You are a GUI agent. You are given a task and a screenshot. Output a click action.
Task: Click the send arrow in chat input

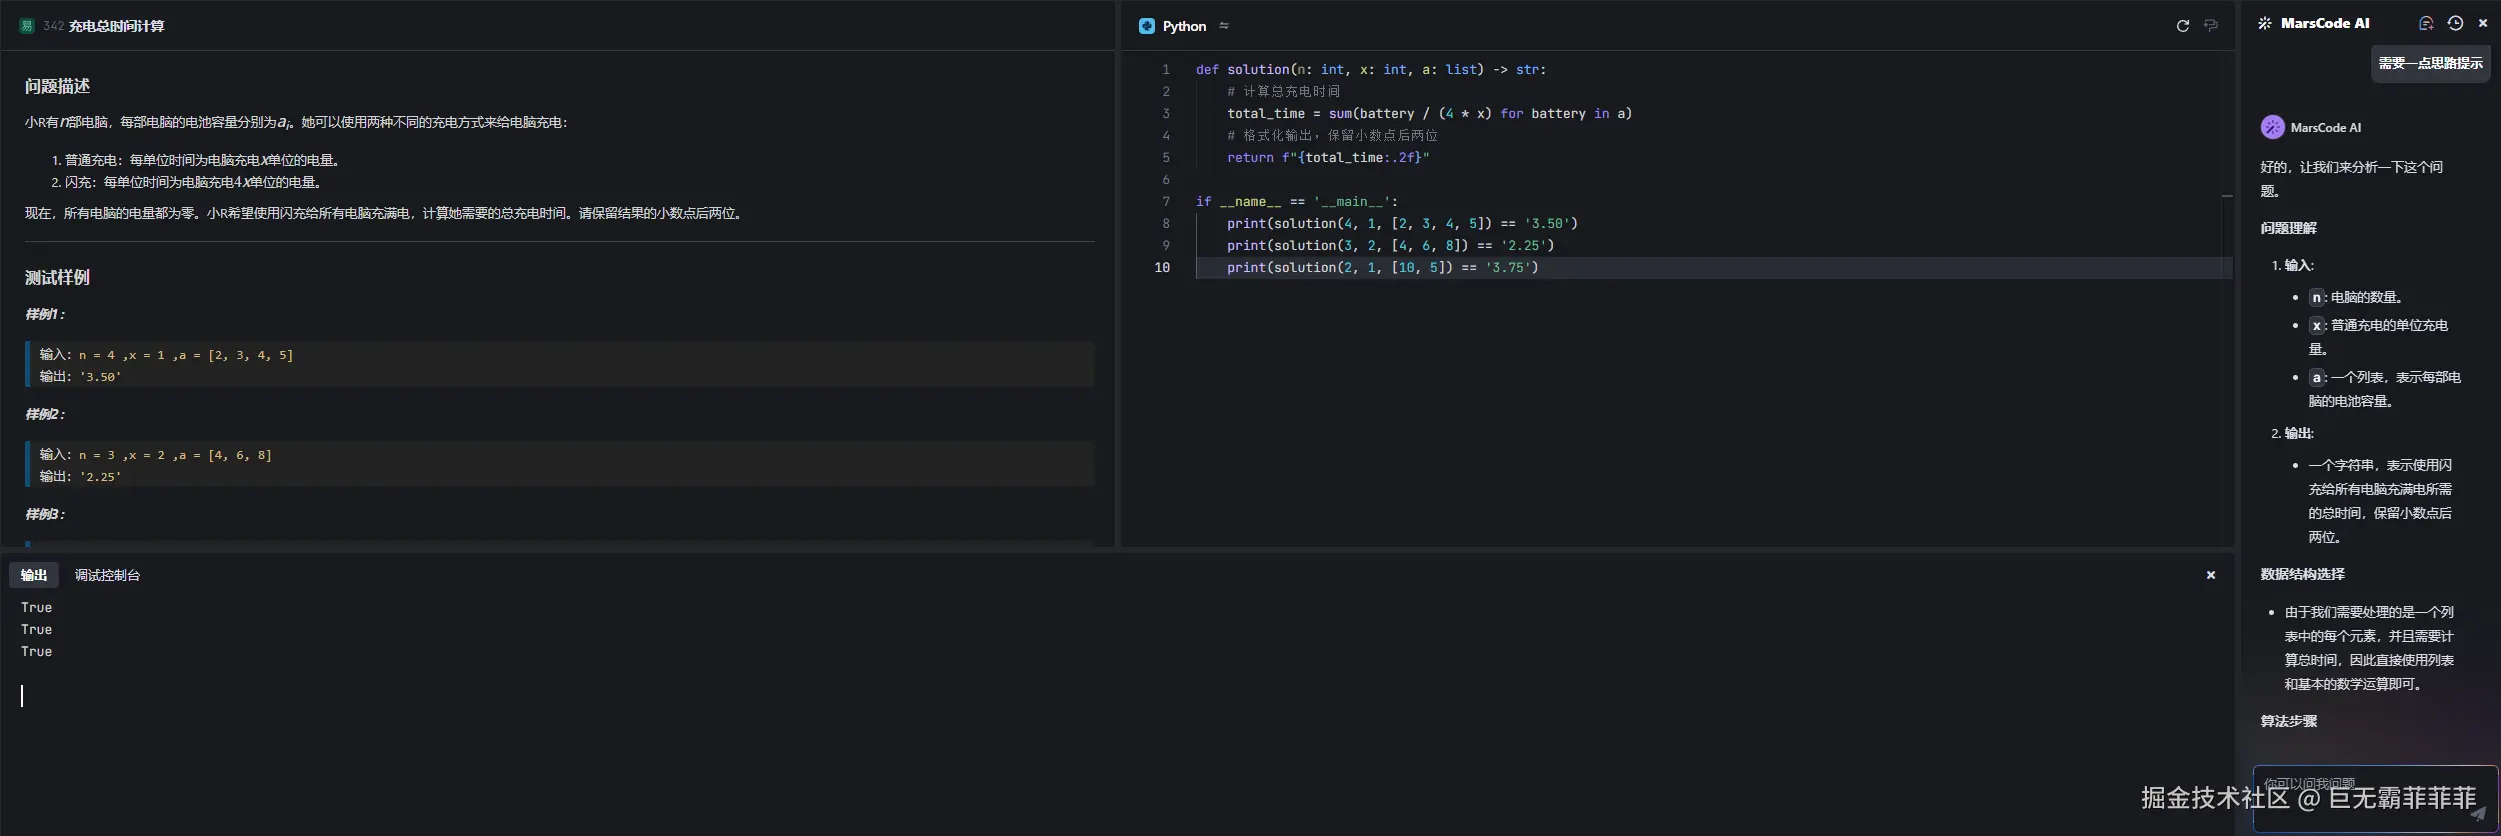click(x=2478, y=814)
